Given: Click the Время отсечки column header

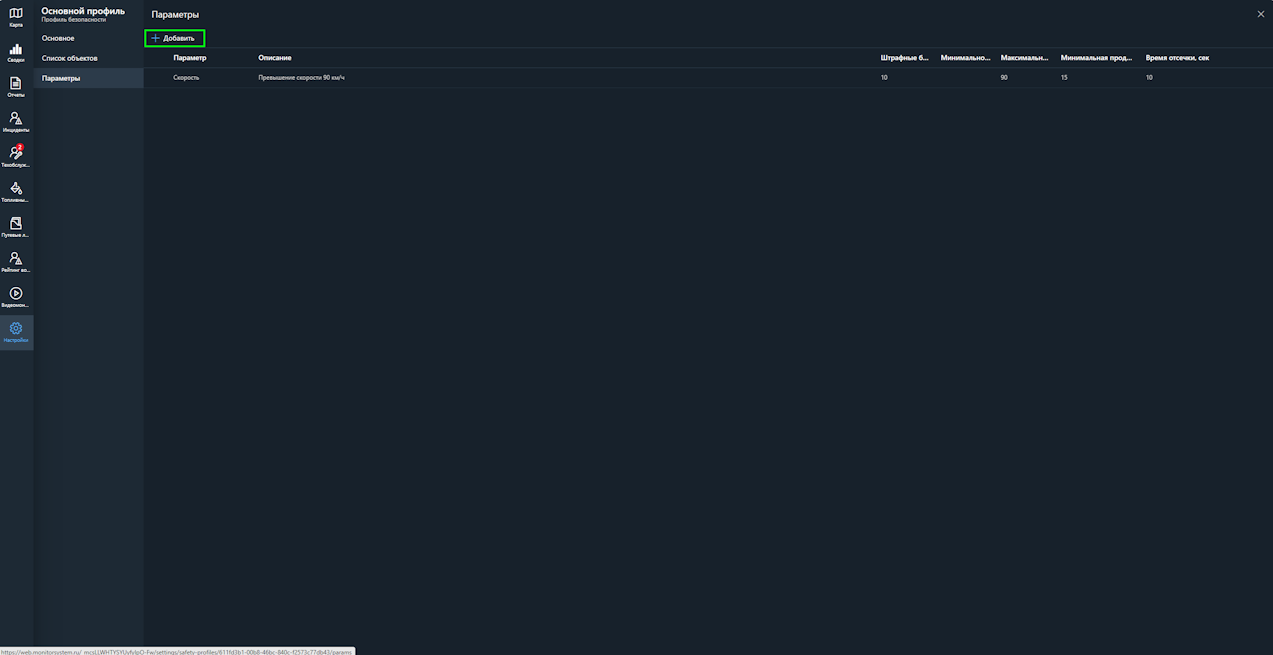Looking at the screenshot, I should pos(1177,58).
